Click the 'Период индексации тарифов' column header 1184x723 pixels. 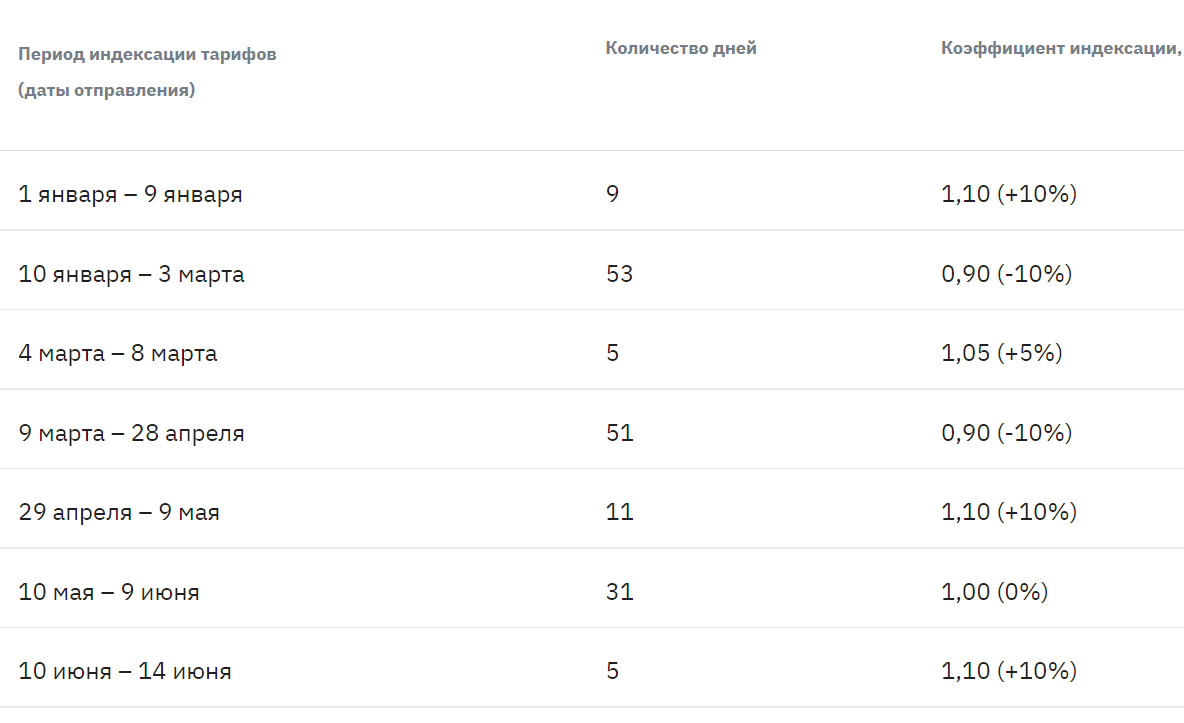tap(147, 55)
